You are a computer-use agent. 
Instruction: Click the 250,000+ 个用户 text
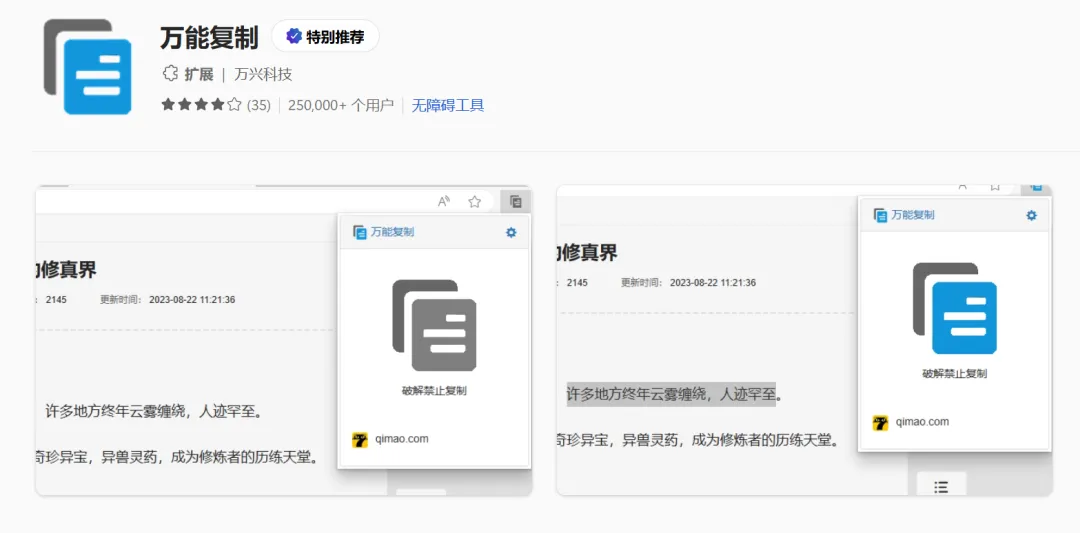point(340,105)
